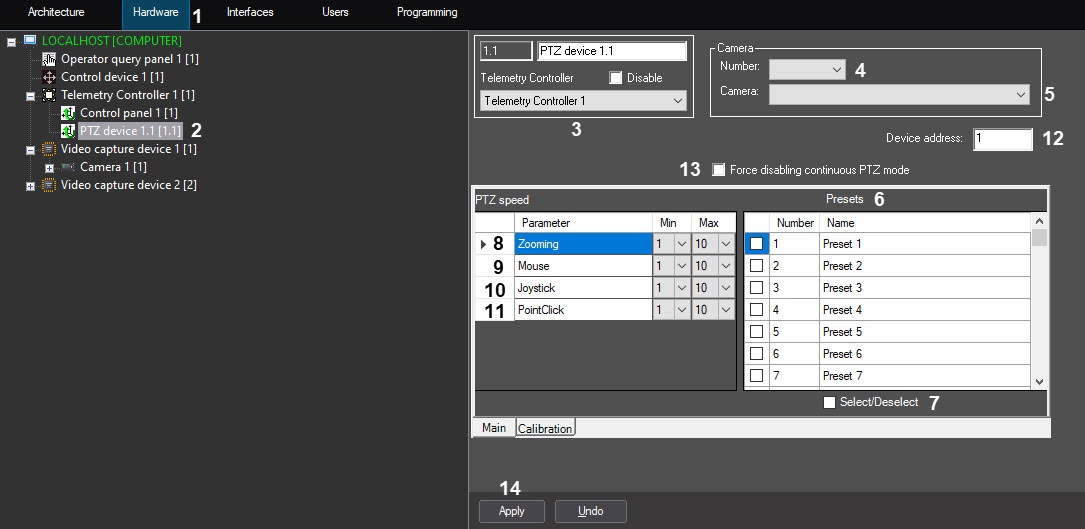Viewport: 1085px width, 529px height.
Task: Switch to the Programming tab
Action: tap(427, 12)
